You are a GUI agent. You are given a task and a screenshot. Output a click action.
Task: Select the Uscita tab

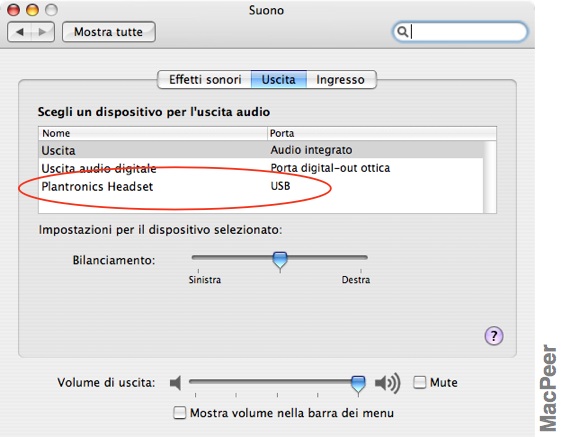pos(279,79)
